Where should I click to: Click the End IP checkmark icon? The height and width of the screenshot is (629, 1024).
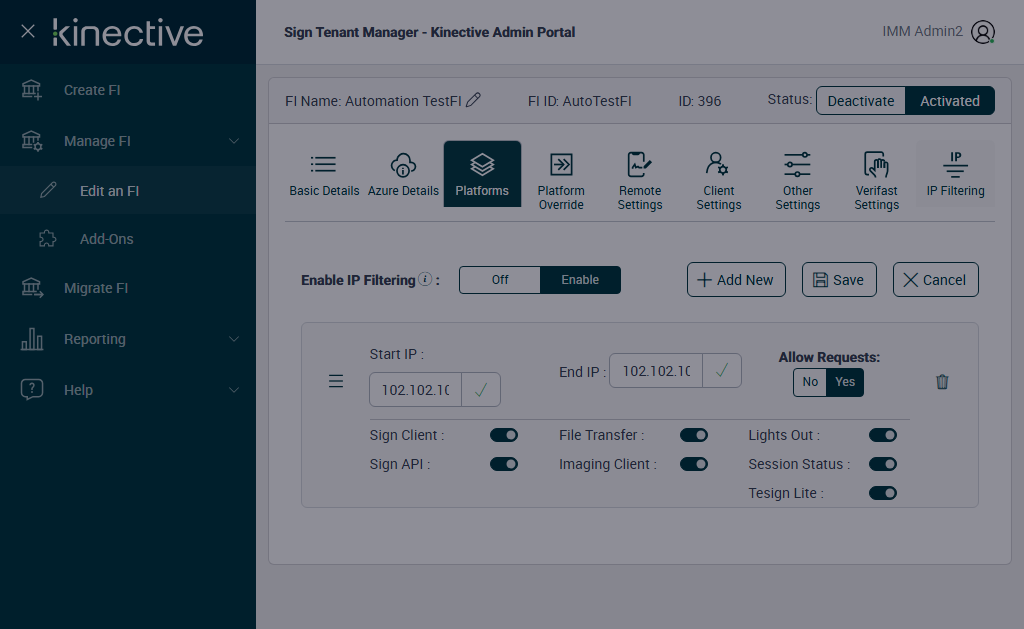(x=722, y=370)
